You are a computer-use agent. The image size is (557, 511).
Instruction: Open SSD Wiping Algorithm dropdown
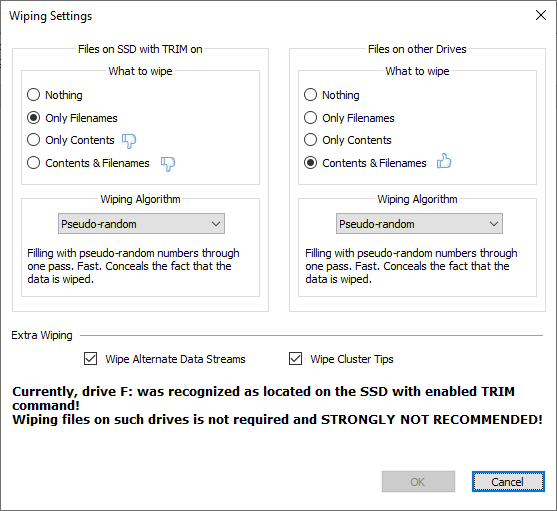pyautogui.click(x=141, y=224)
